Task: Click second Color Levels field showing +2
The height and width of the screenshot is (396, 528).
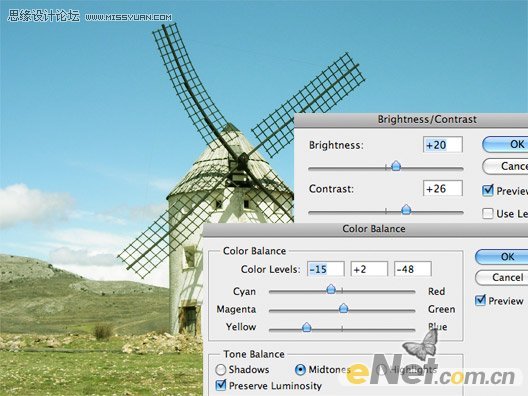Action: [369, 269]
